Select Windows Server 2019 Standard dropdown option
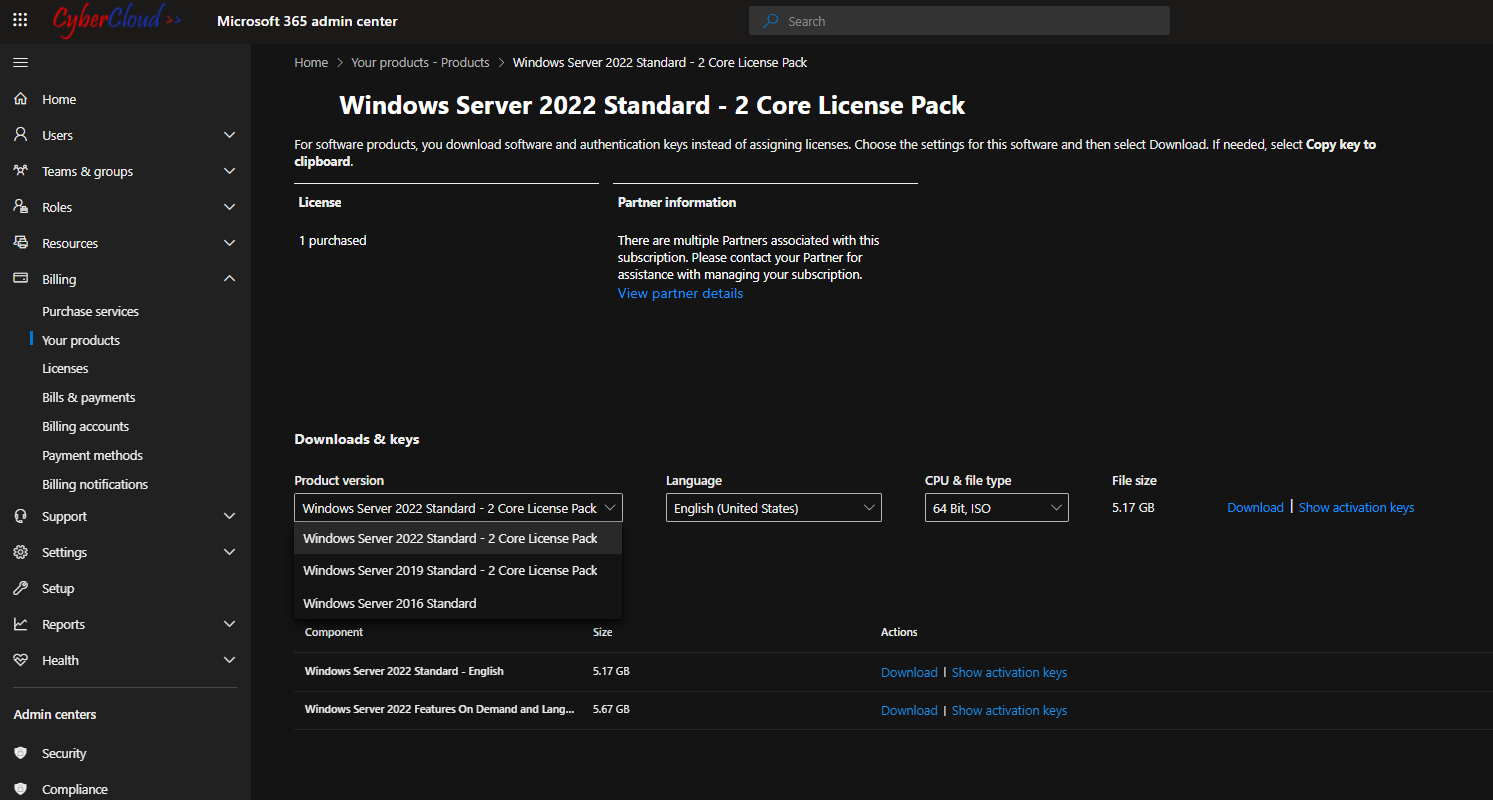 click(458, 570)
